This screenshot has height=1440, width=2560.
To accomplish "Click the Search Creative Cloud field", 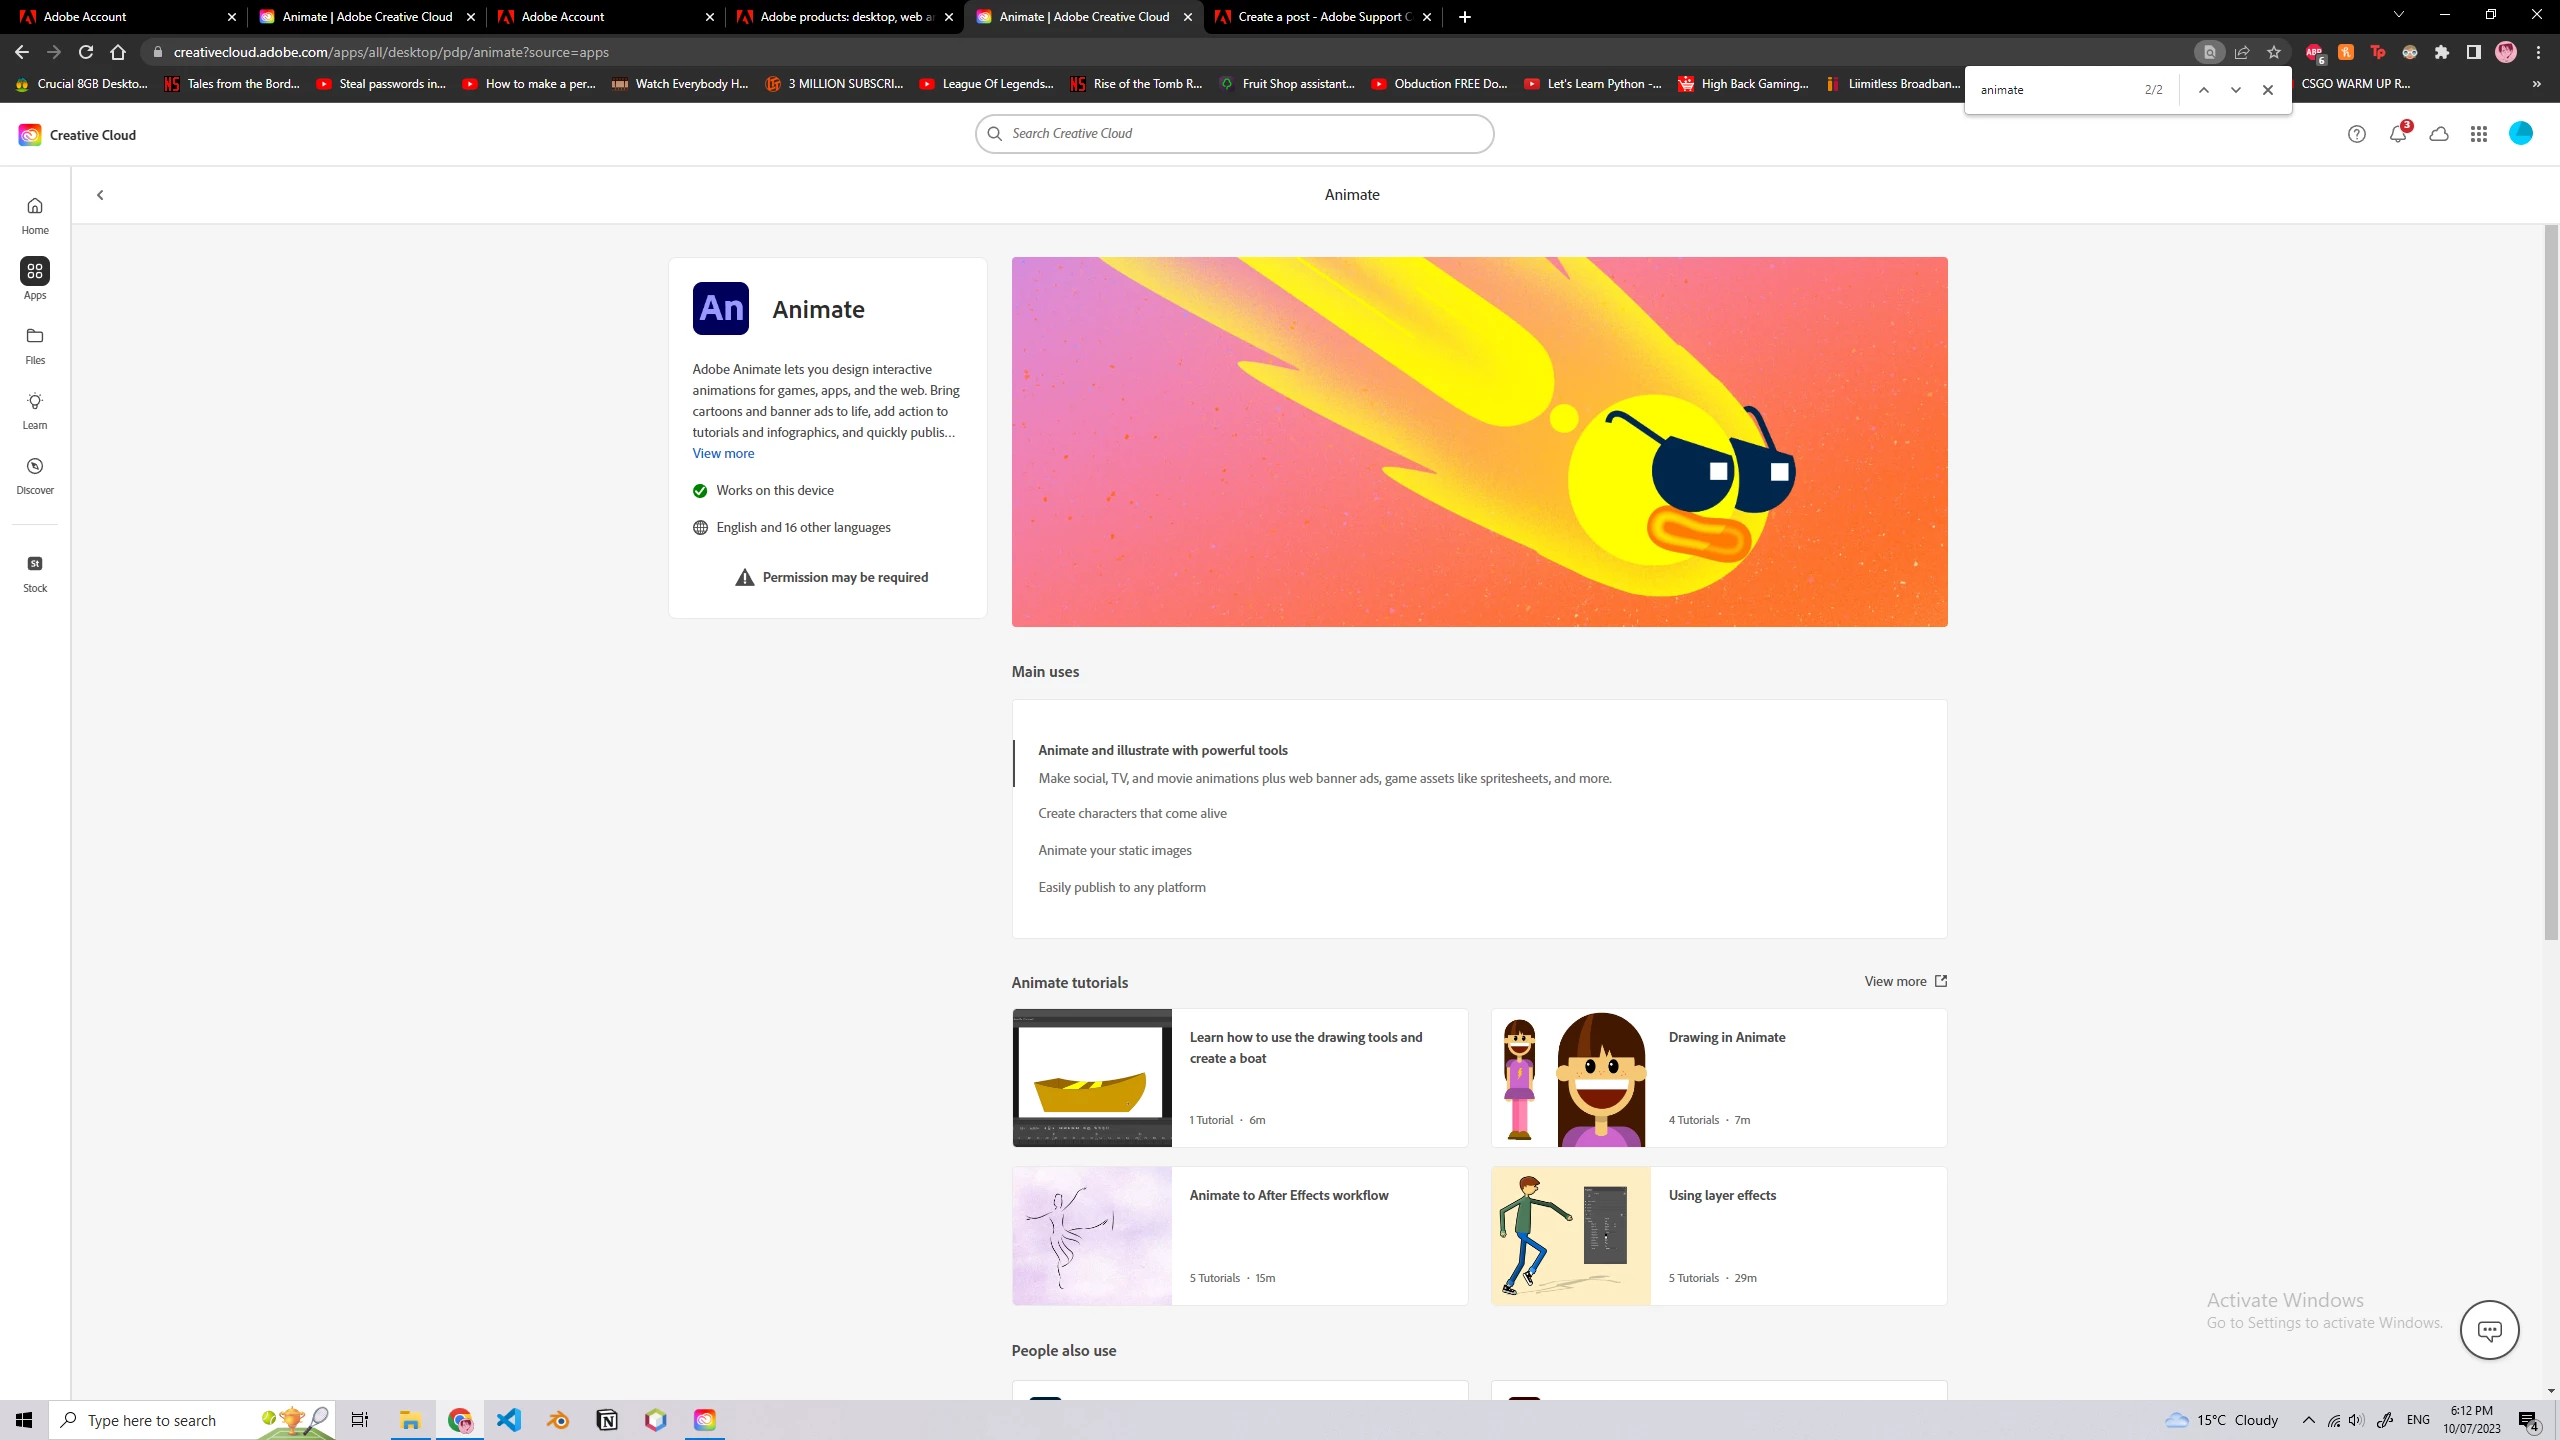I will [1234, 134].
